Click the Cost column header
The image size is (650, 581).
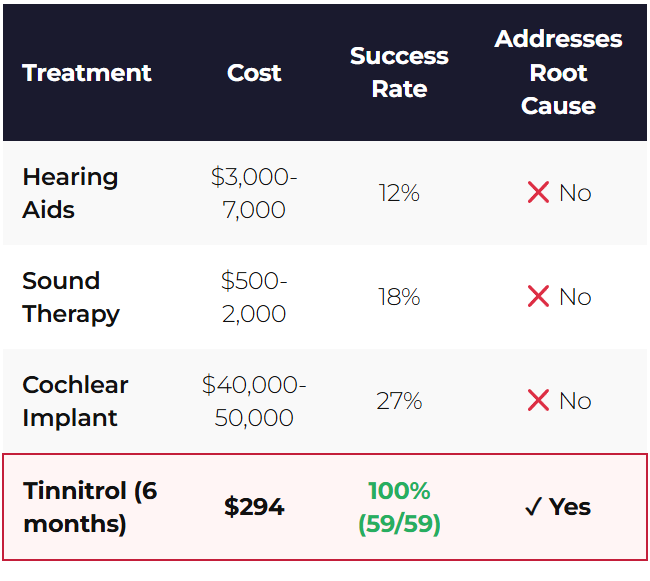point(254,73)
